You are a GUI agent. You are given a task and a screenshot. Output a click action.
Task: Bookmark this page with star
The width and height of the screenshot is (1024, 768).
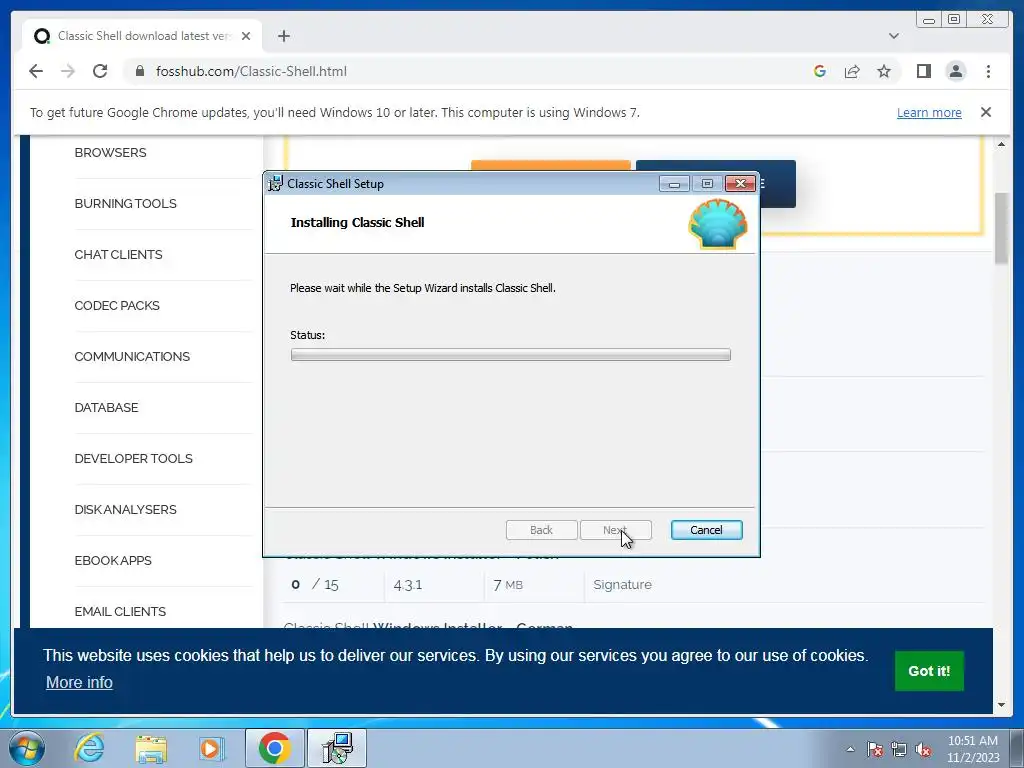pos(884,71)
